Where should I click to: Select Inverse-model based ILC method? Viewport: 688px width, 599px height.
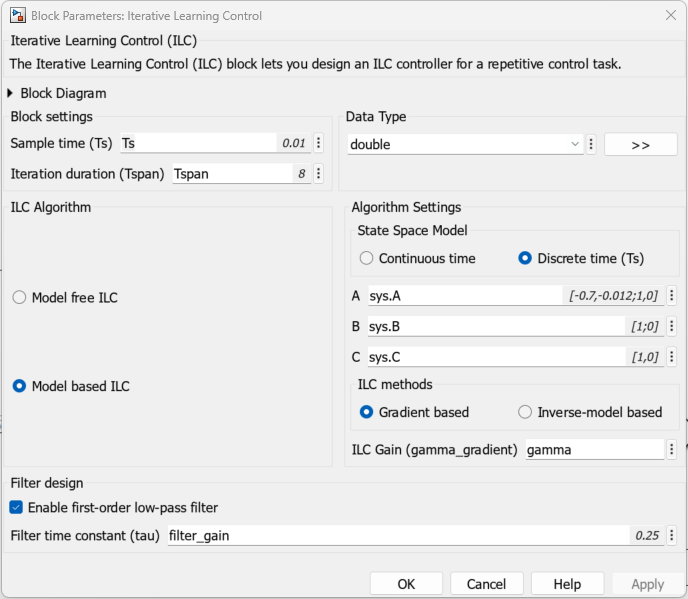525,412
